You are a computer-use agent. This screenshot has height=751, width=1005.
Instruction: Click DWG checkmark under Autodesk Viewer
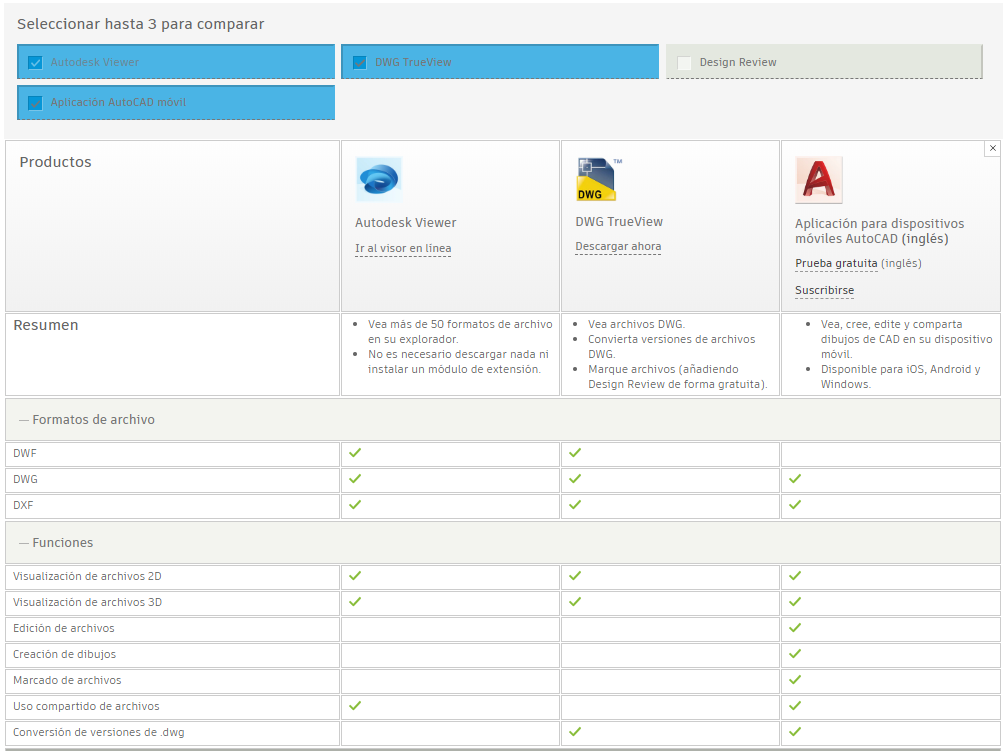pyautogui.click(x=355, y=479)
